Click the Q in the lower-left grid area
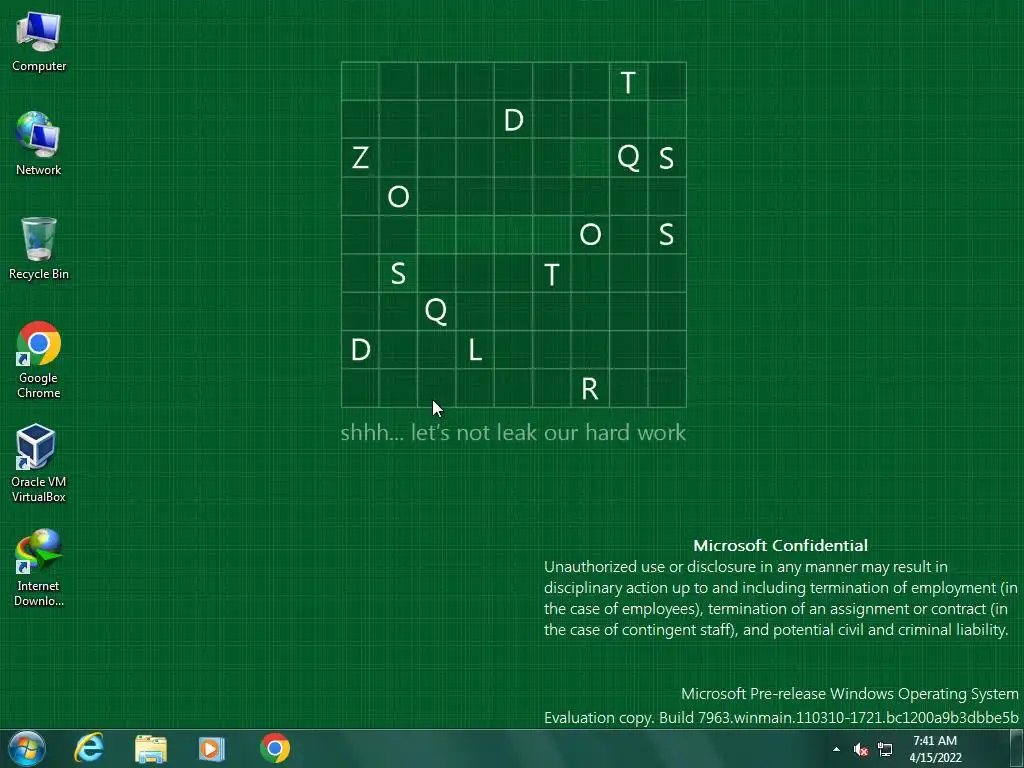Screen dimensions: 1024x768 pos(436,312)
